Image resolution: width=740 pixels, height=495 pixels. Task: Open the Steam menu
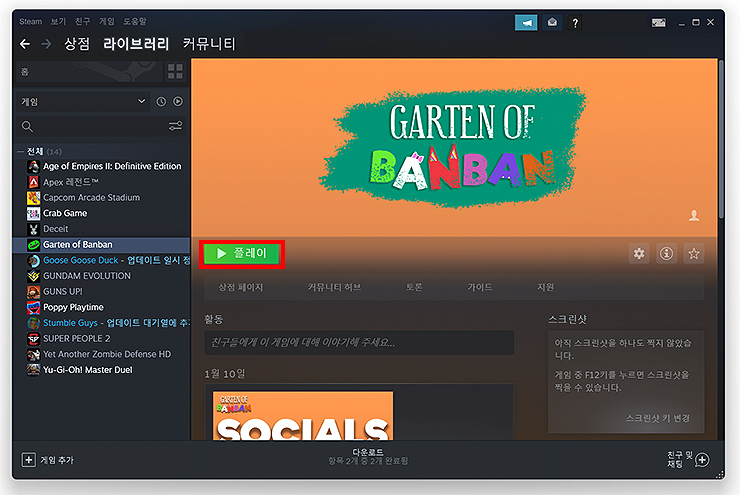point(31,22)
